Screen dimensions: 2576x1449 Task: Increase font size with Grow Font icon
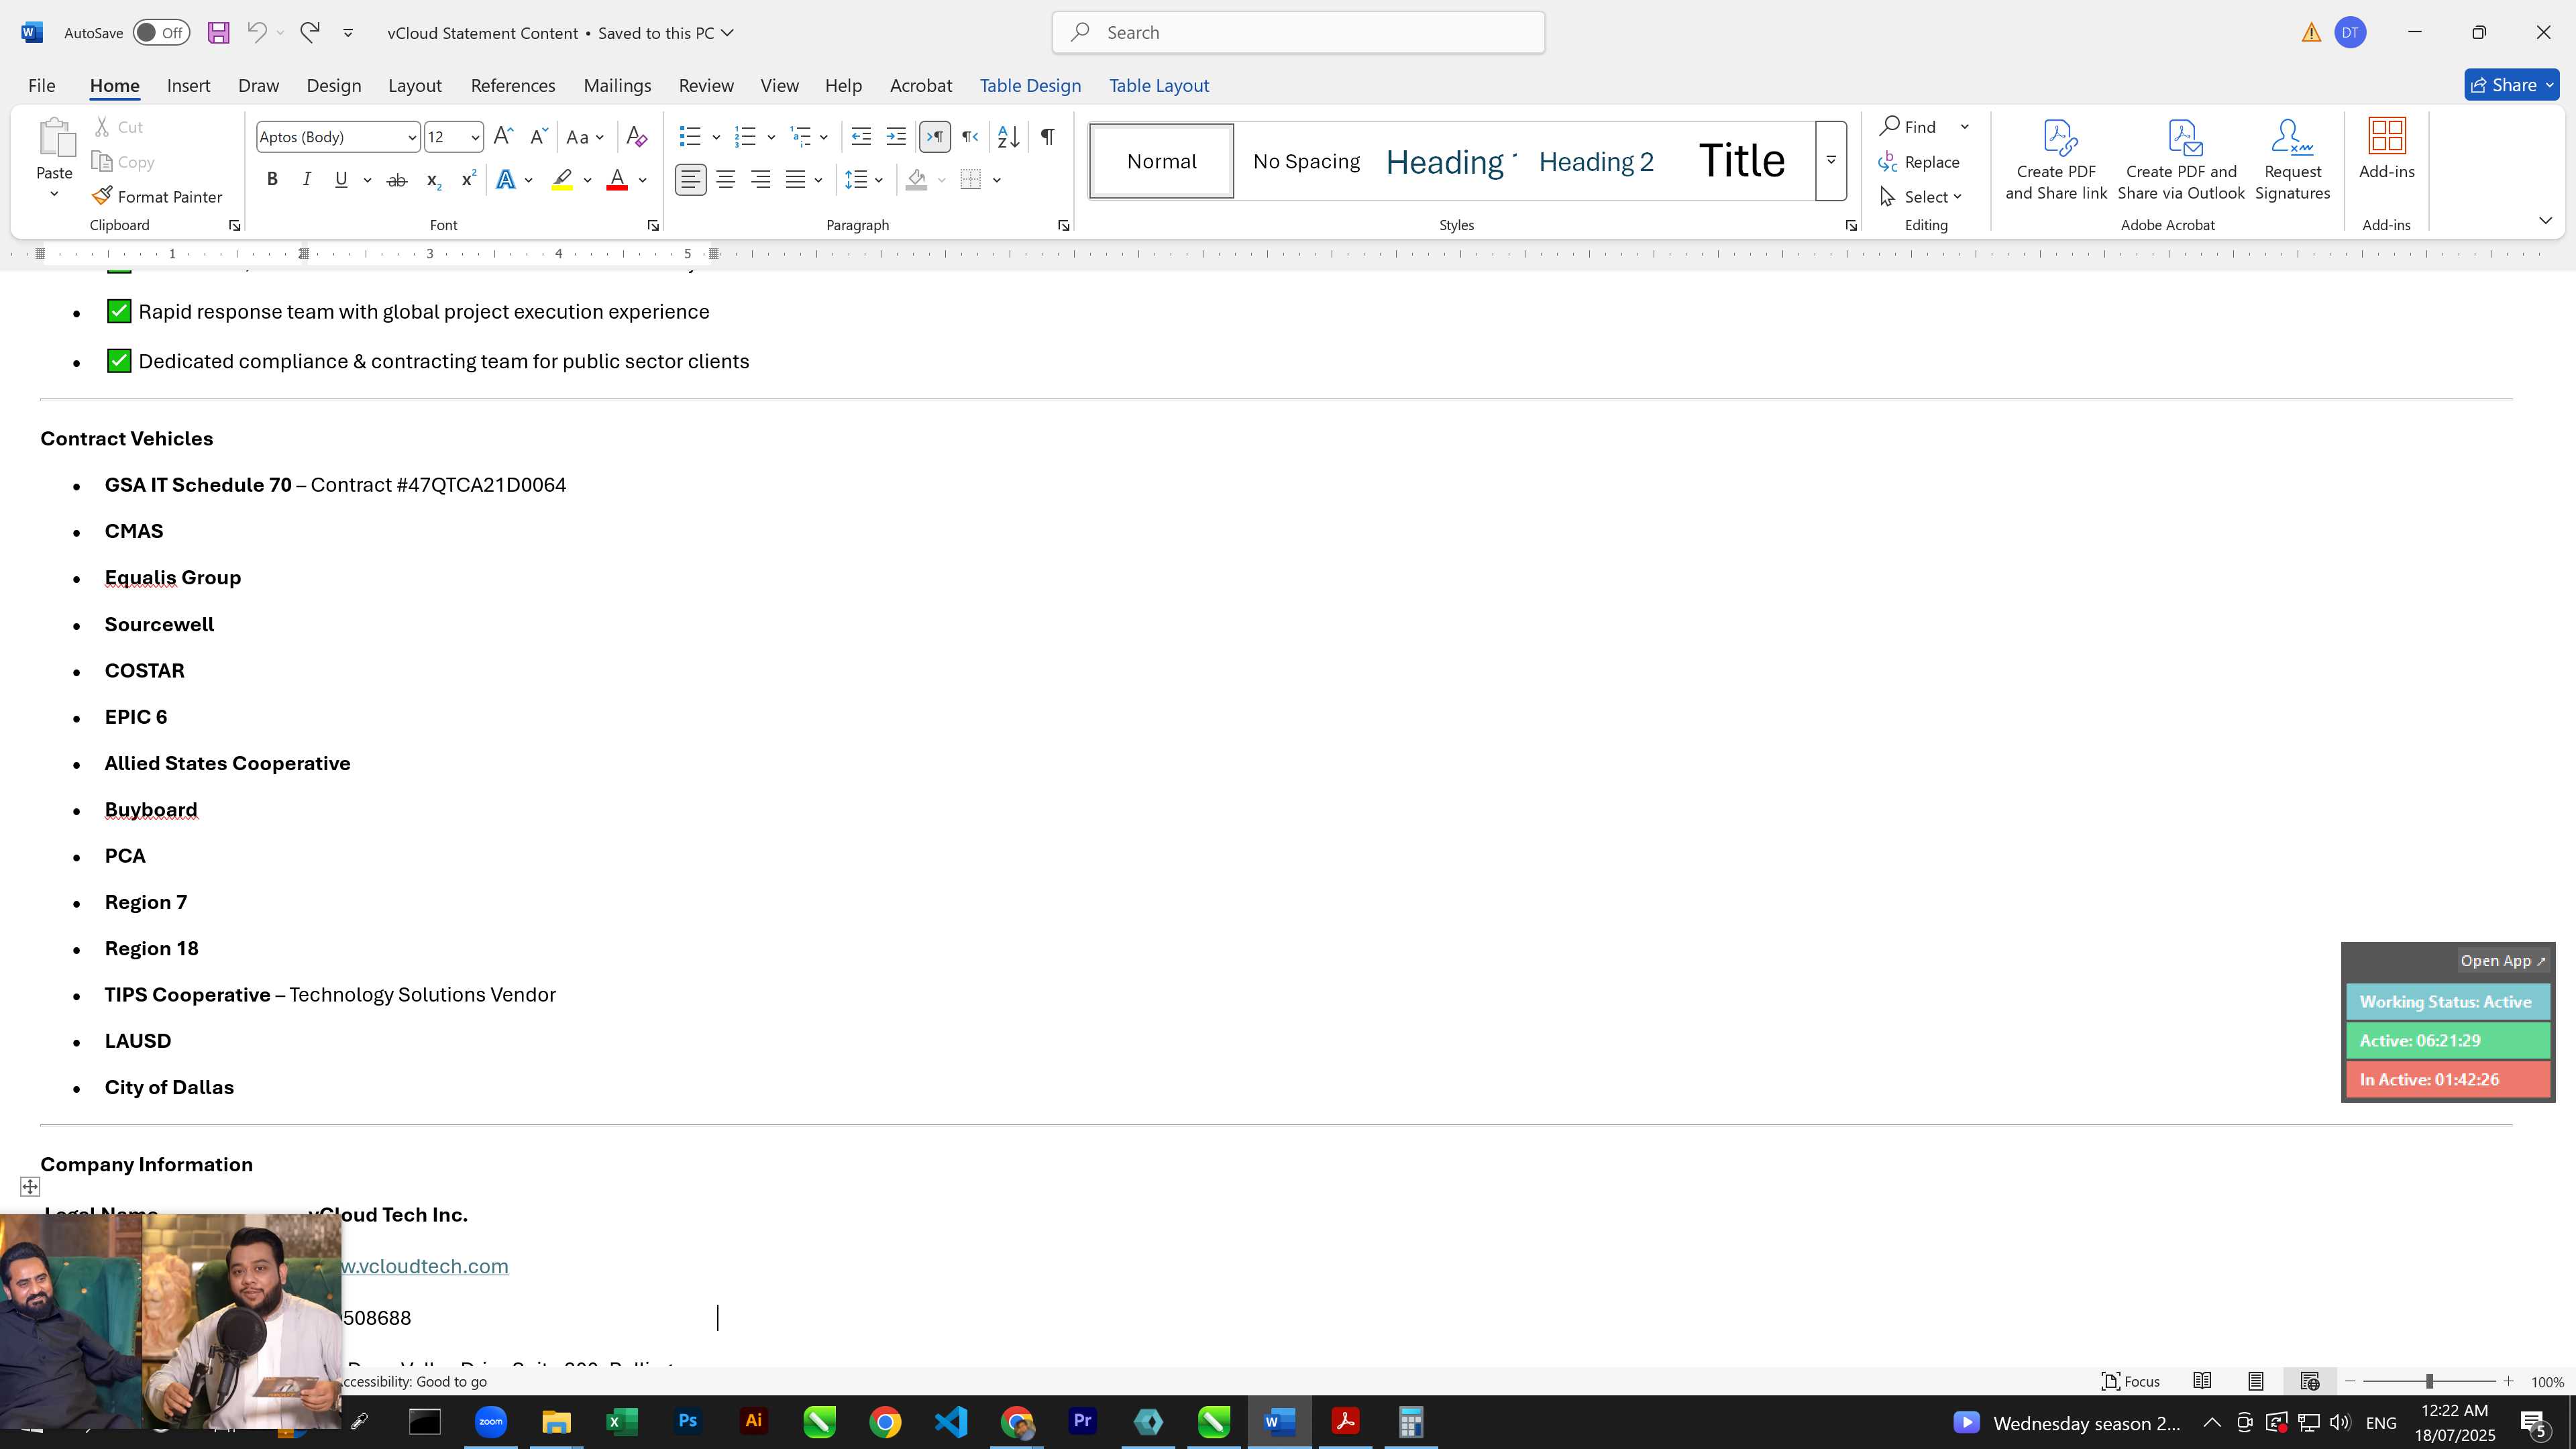(x=504, y=137)
